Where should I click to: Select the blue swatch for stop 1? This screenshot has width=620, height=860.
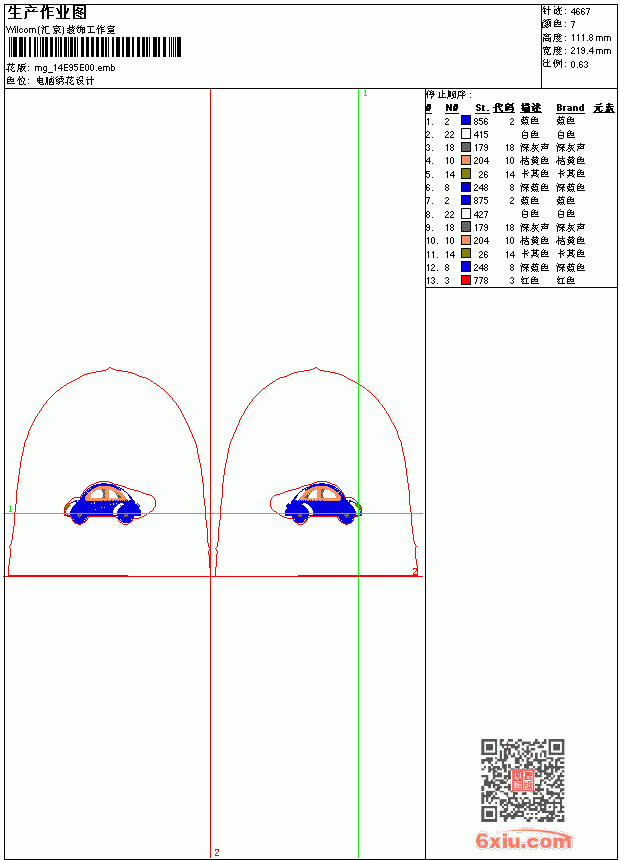point(466,121)
